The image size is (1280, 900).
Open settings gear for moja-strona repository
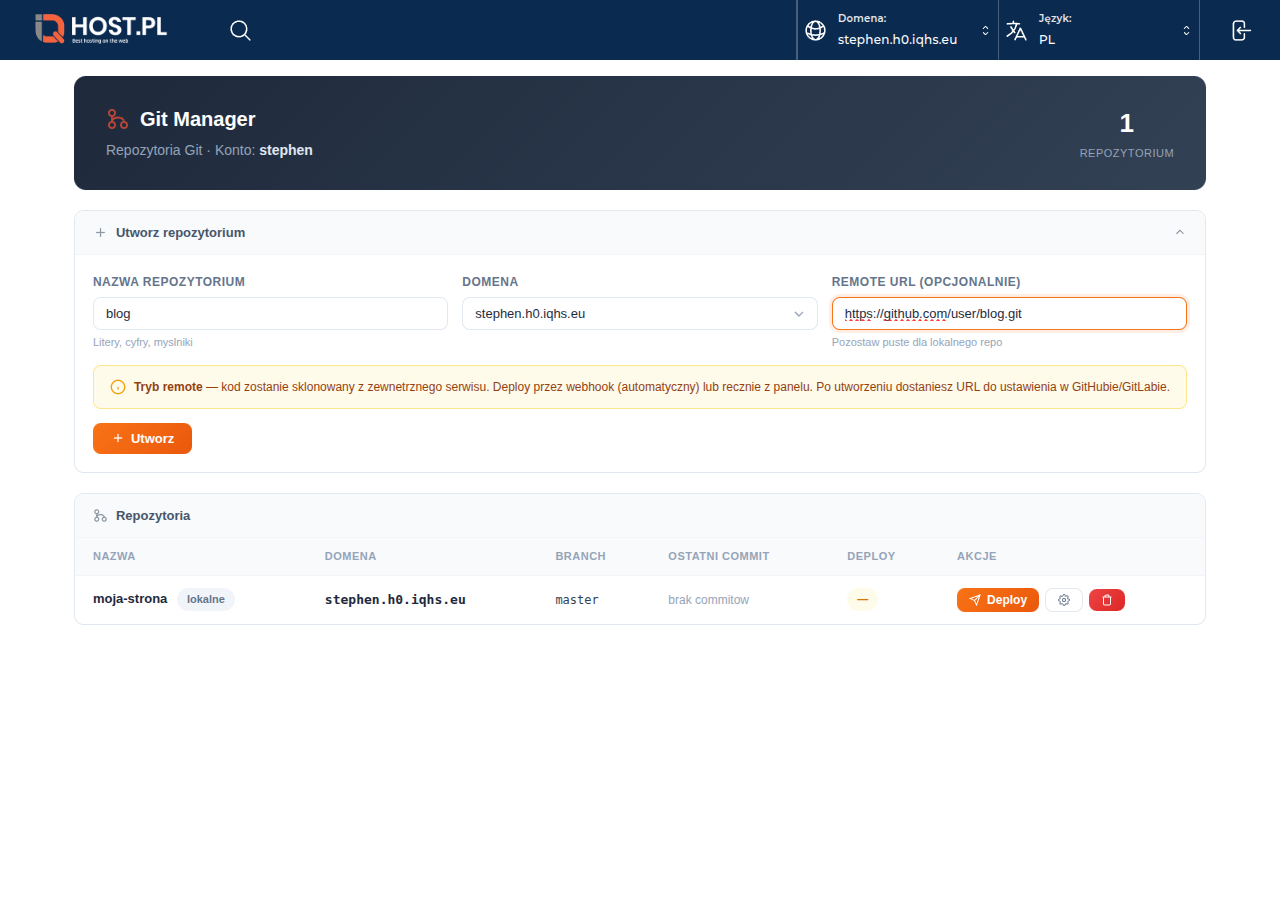pyautogui.click(x=1064, y=600)
